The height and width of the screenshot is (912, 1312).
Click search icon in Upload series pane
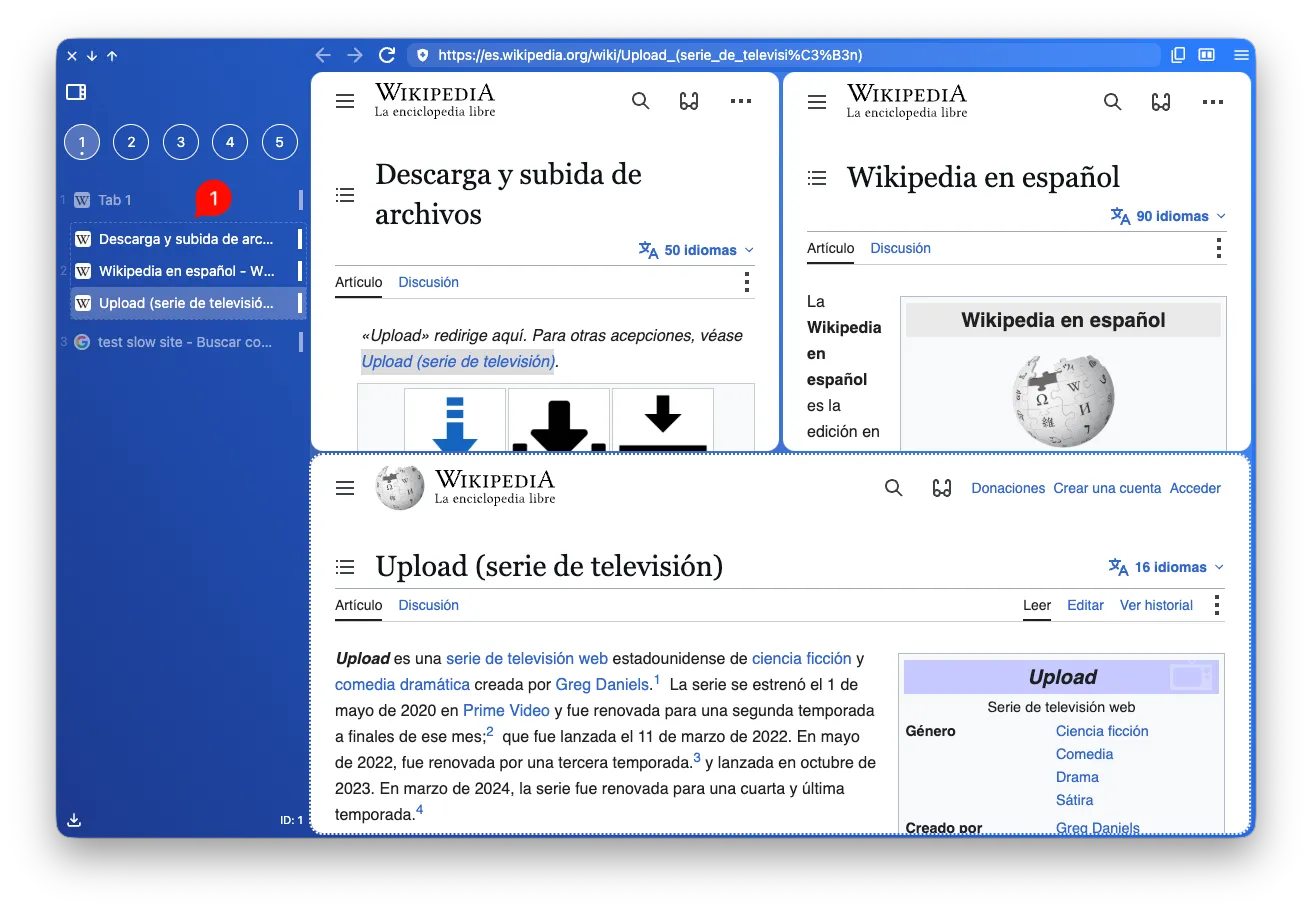(x=894, y=488)
